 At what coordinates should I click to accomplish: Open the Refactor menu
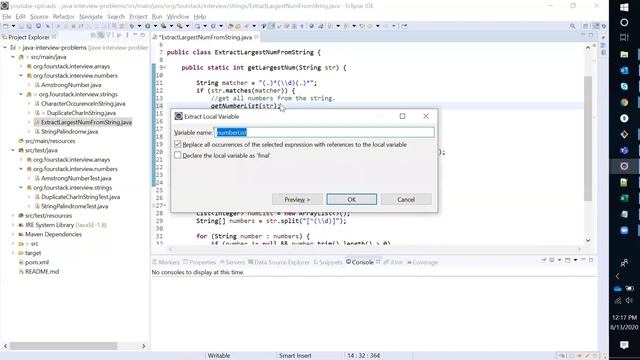tap(64, 17)
